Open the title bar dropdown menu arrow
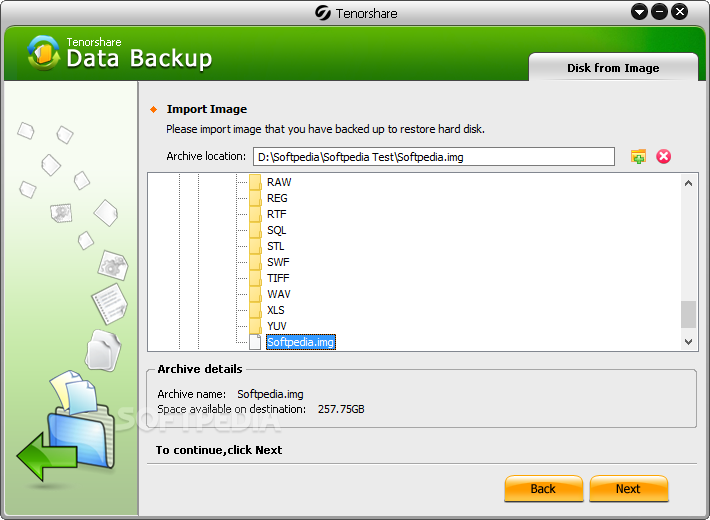Viewport: 710px width, 520px height. 639,12
